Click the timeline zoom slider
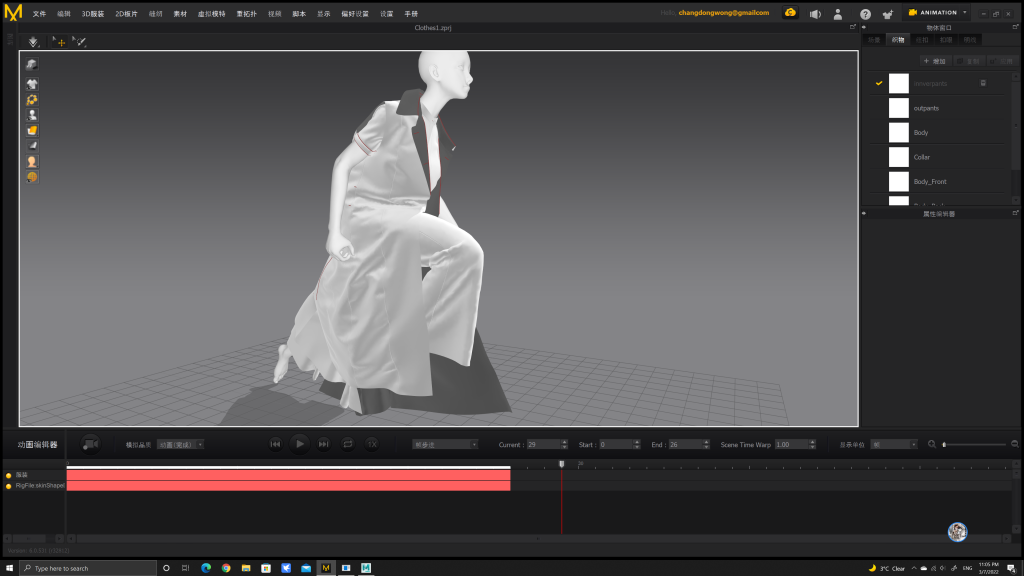This screenshot has width=1024, height=576. (973, 444)
